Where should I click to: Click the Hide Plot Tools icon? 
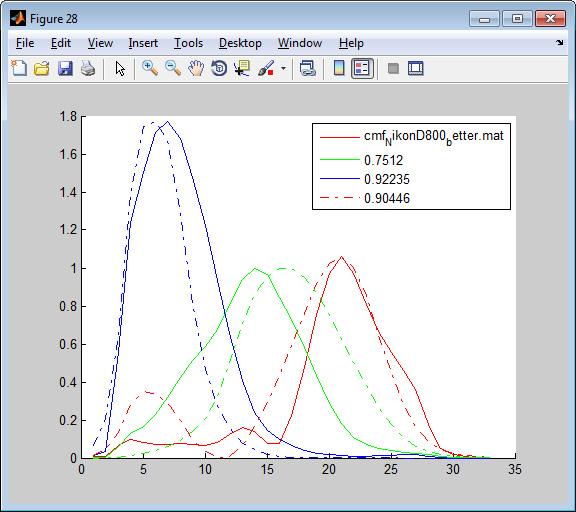[x=393, y=68]
